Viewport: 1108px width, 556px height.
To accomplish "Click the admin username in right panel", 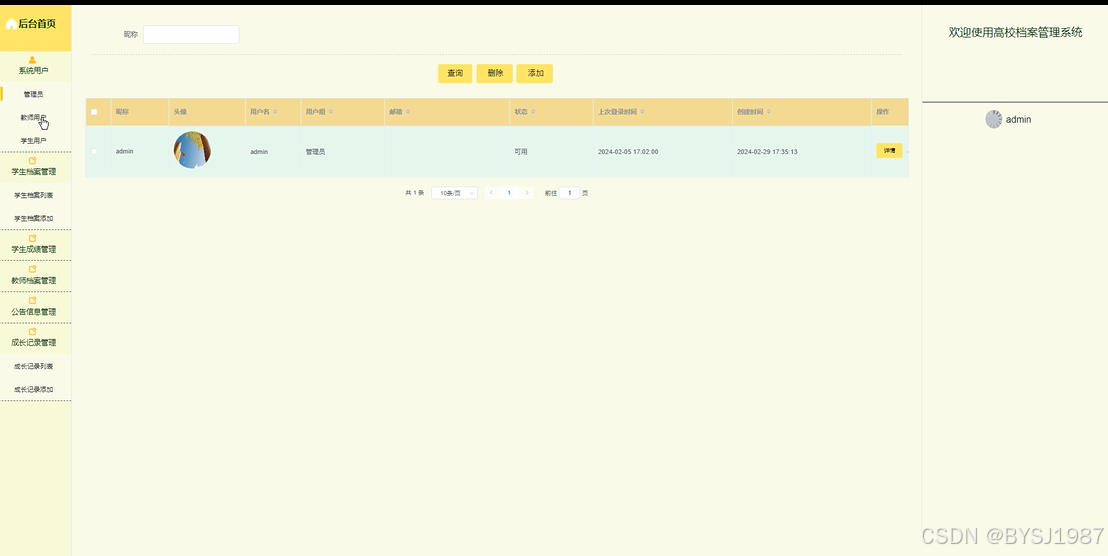I will (x=1018, y=119).
